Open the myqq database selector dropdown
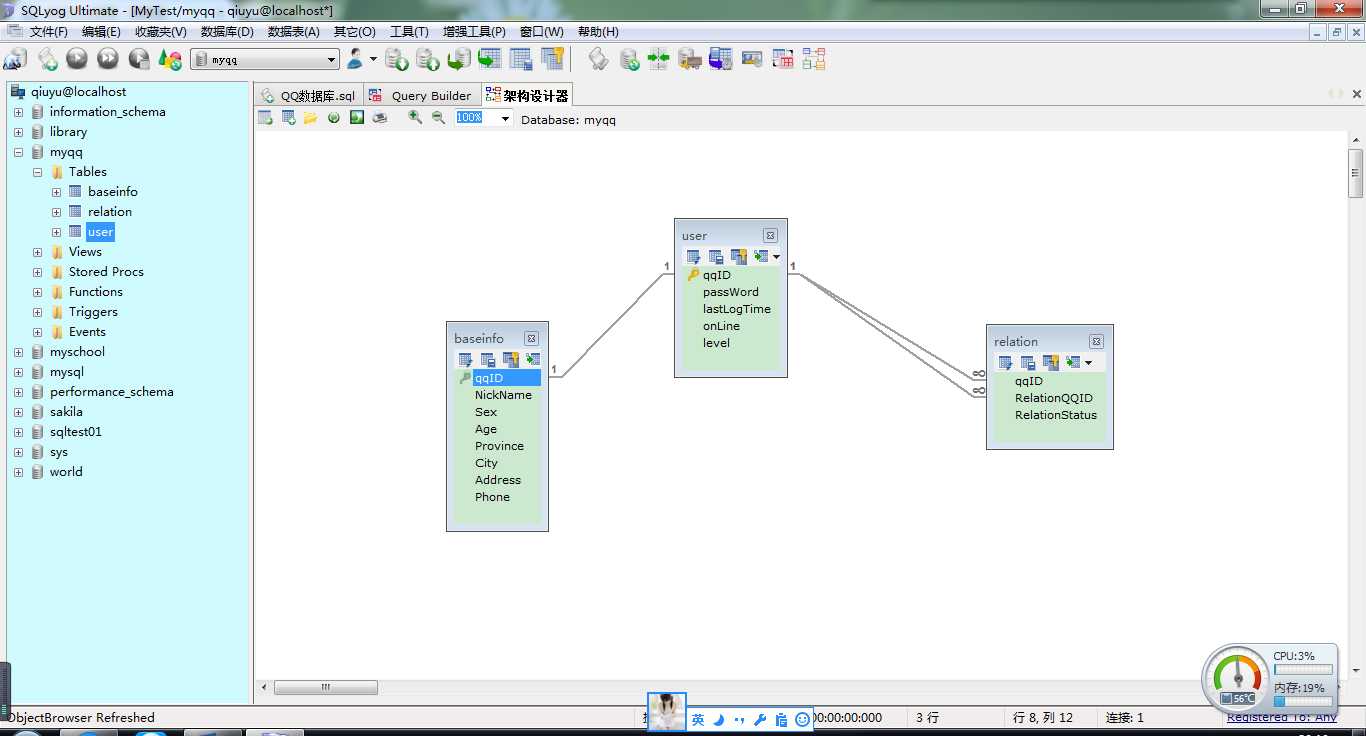The image size is (1366, 736). click(x=329, y=59)
